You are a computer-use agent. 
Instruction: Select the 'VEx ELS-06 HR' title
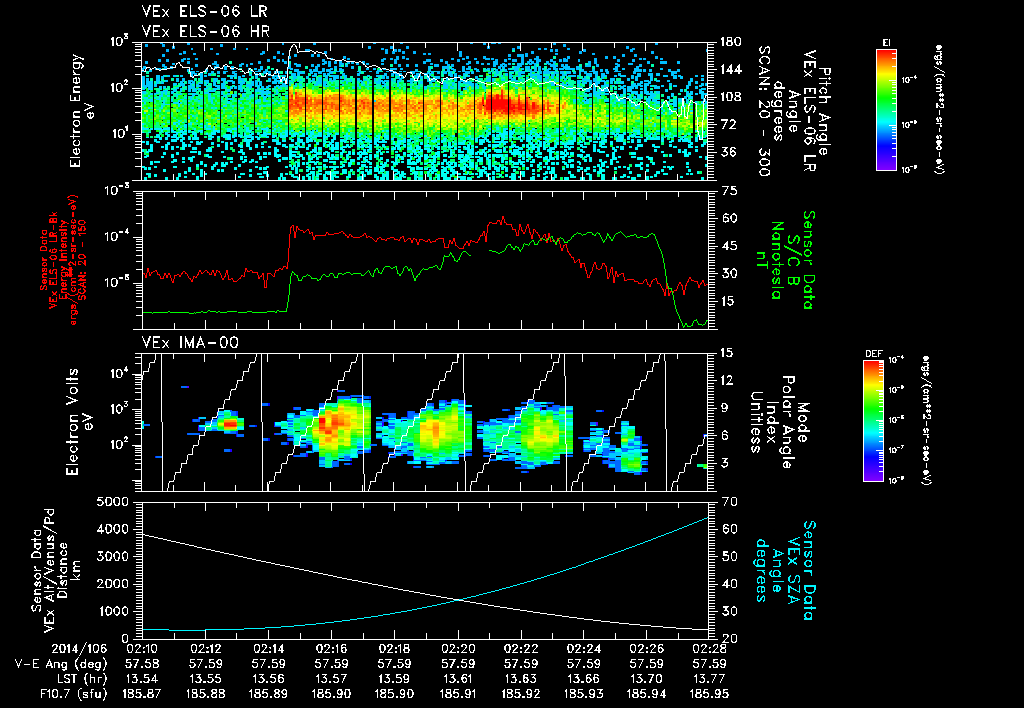(205, 31)
